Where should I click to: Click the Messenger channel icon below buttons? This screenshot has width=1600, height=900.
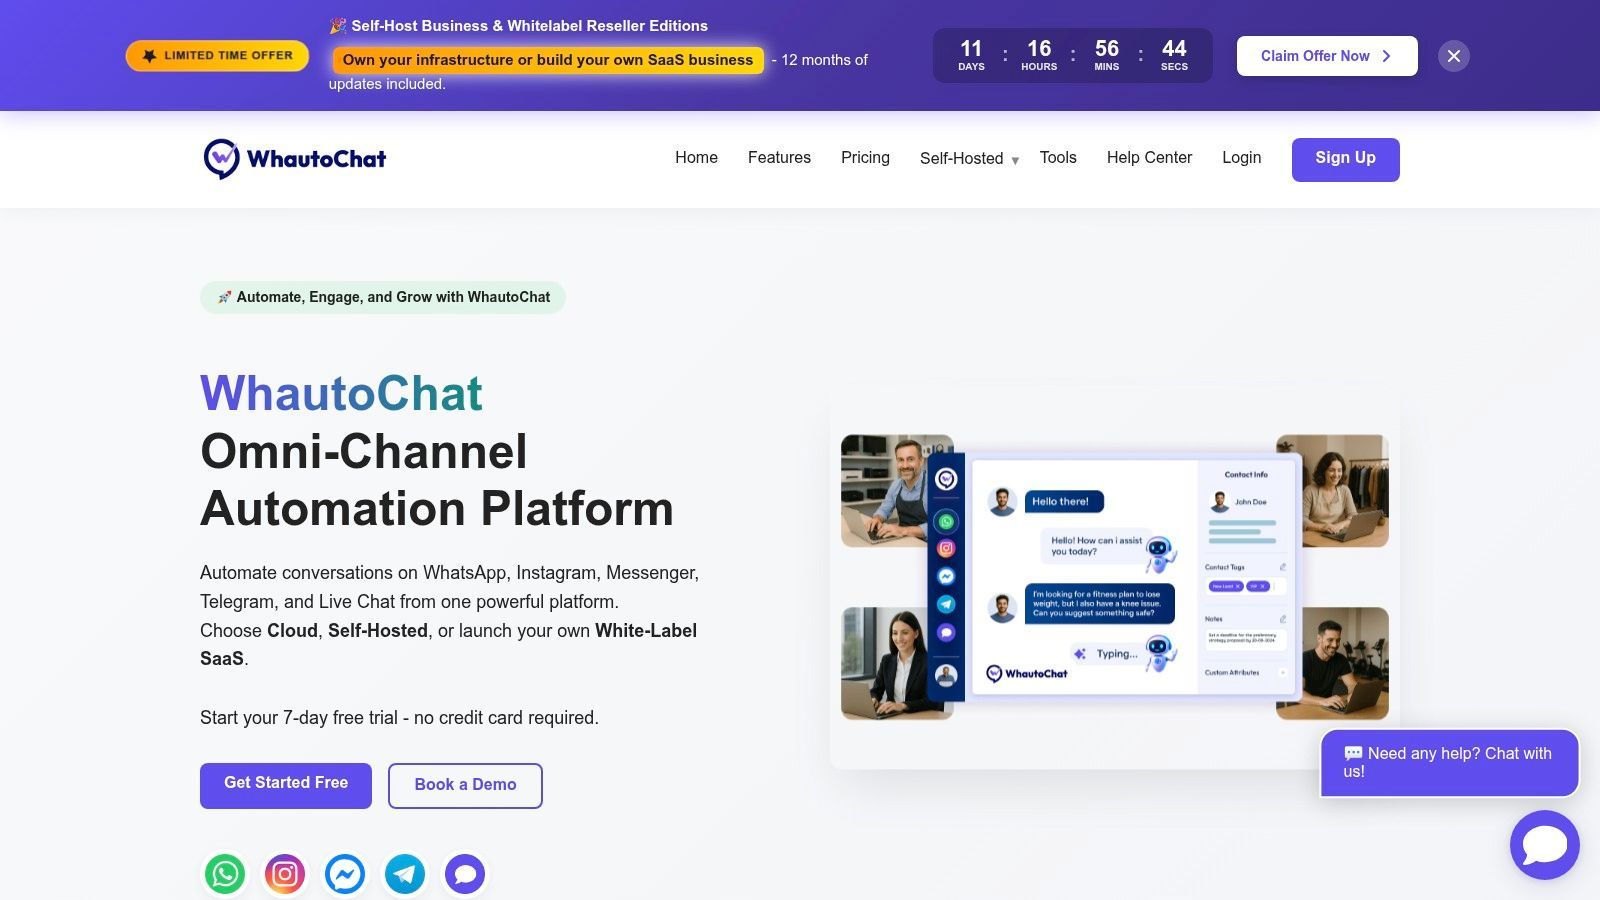click(x=345, y=874)
